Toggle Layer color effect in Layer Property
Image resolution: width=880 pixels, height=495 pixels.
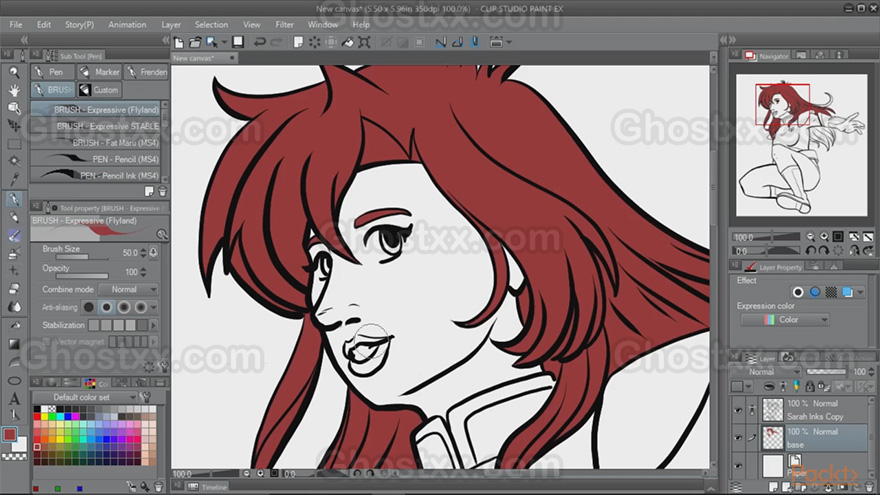pos(847,292)
